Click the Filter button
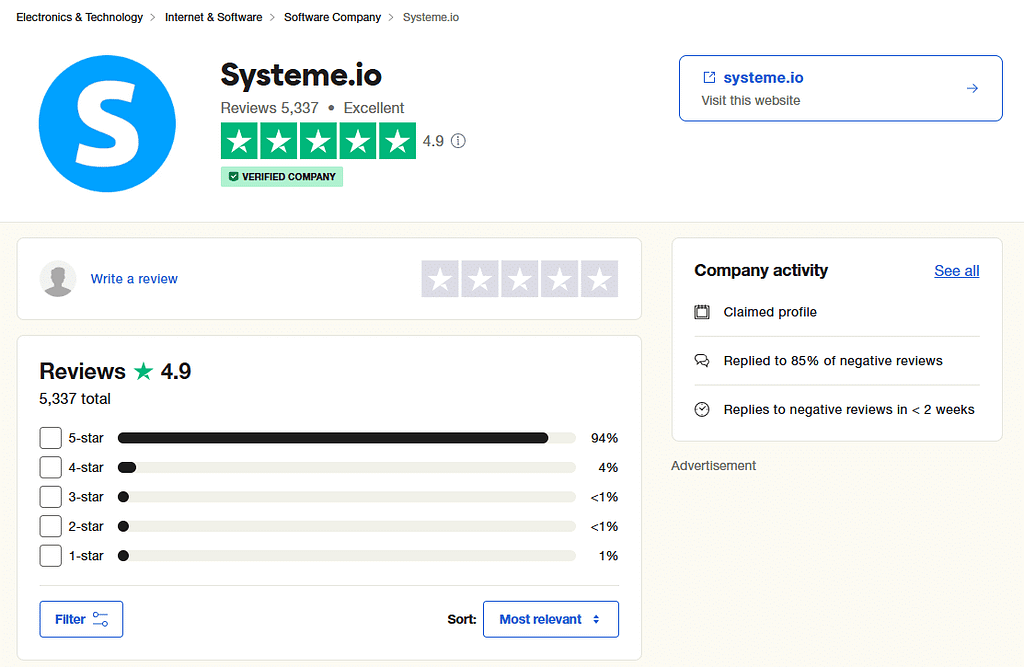 point(81,619)
